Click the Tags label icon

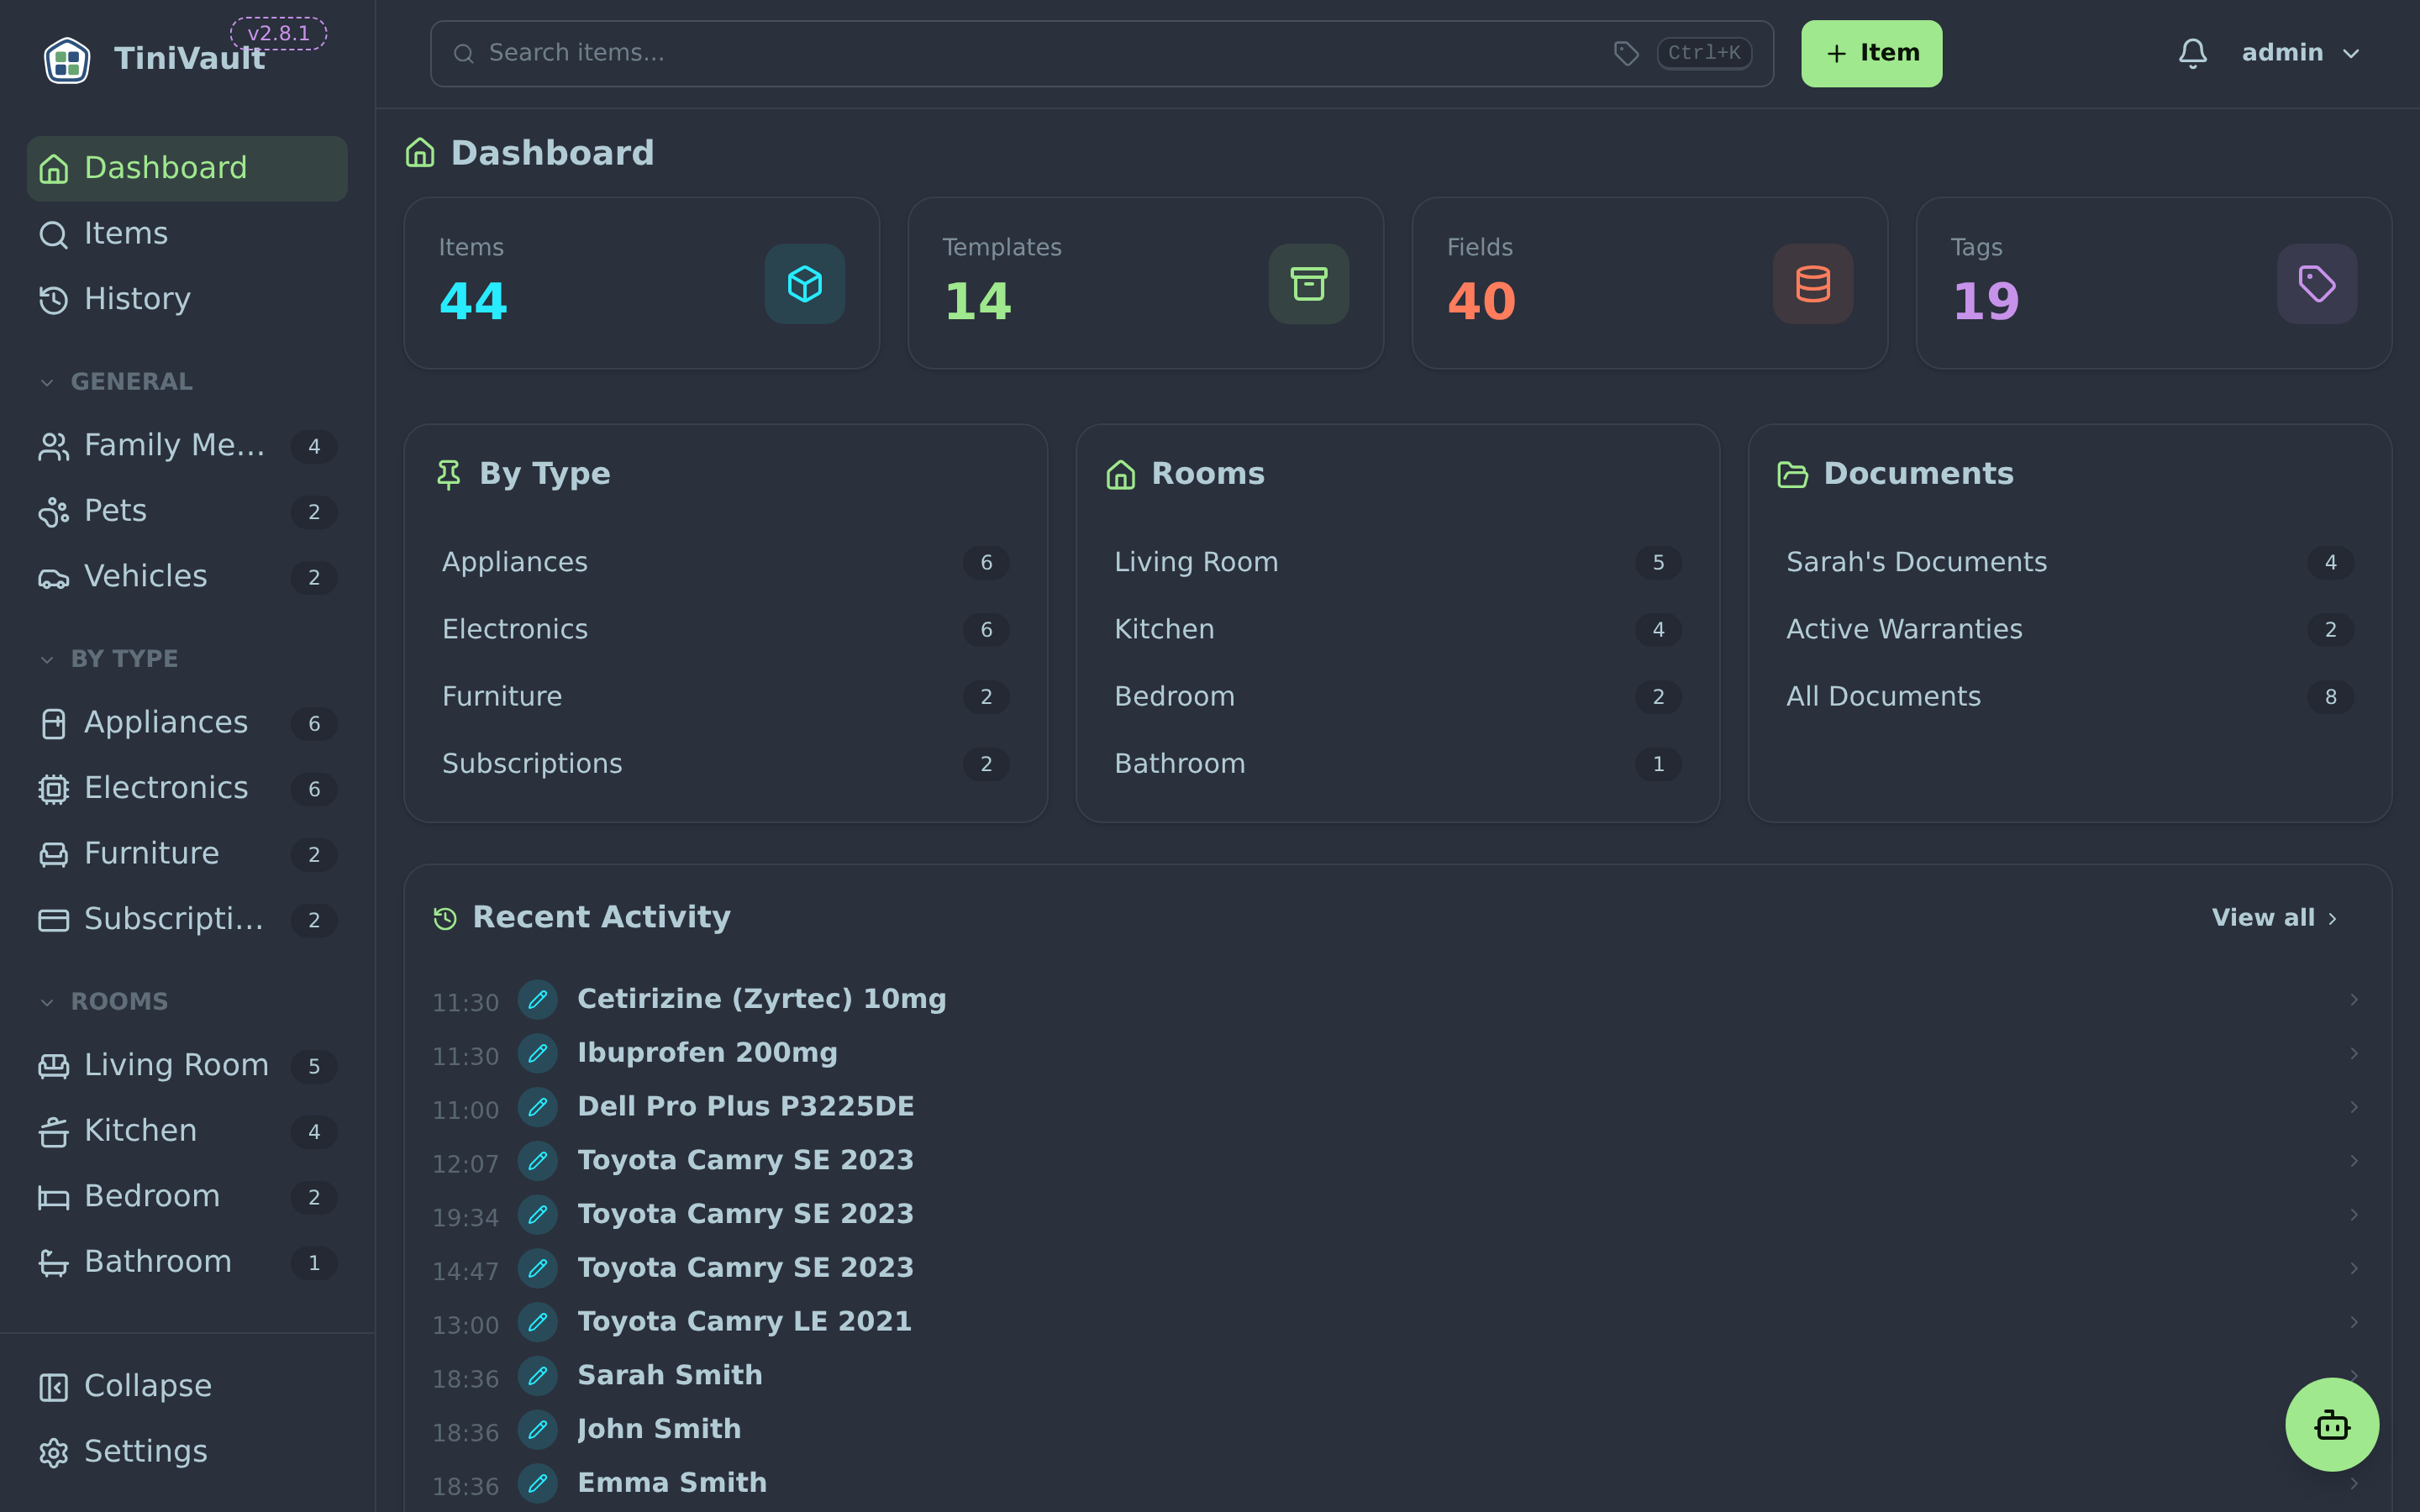point(2316,284)
